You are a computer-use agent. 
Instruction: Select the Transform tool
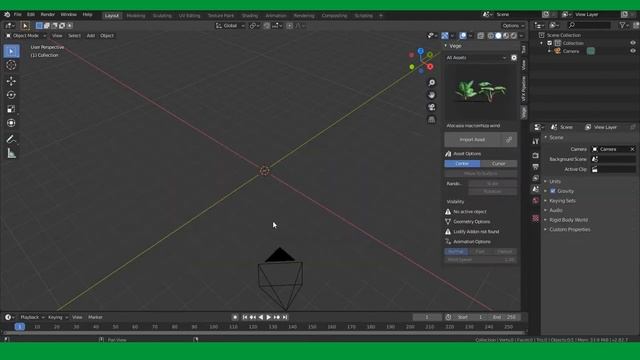coord(11,123)
